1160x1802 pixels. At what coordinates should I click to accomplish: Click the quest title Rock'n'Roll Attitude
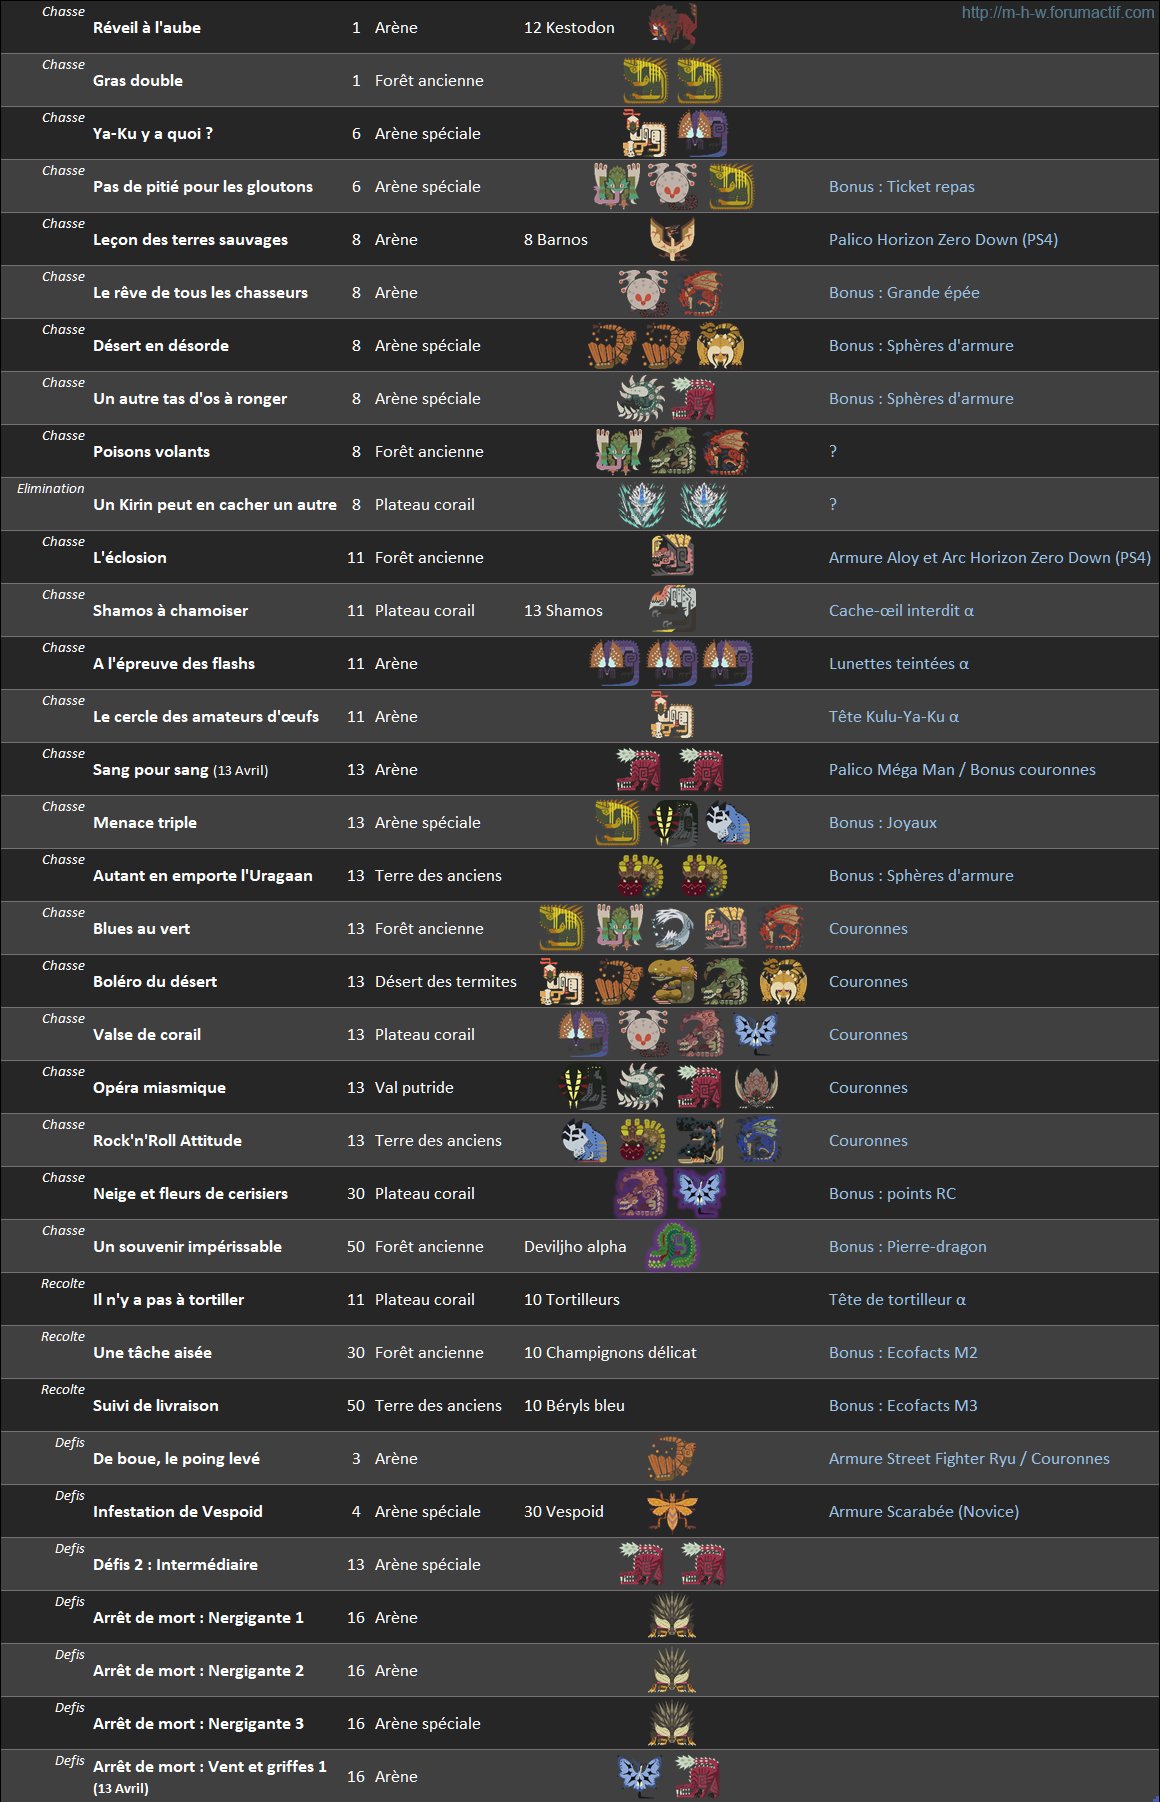point(167,1140)
